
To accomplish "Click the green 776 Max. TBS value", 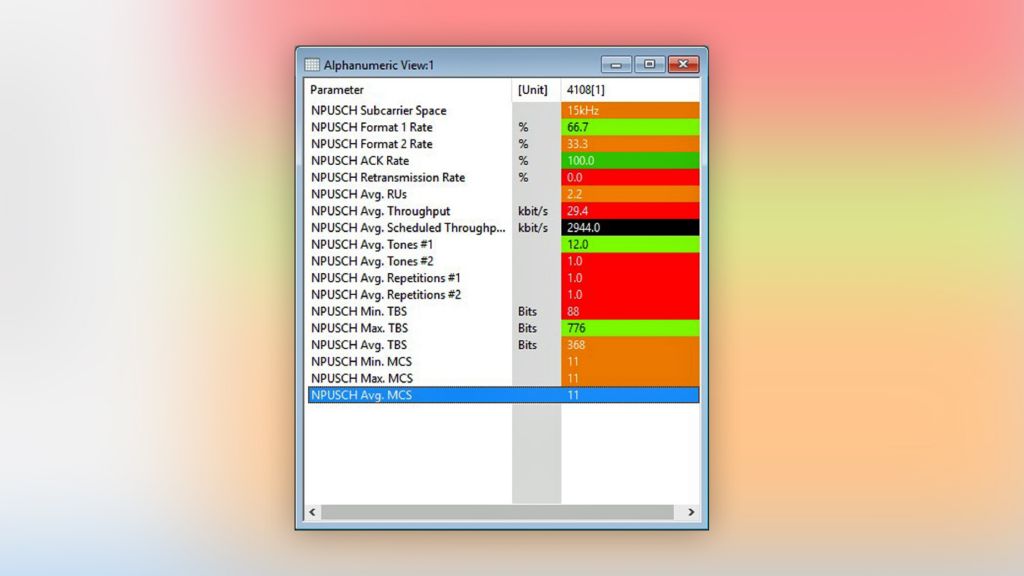I will click(629, 328).
